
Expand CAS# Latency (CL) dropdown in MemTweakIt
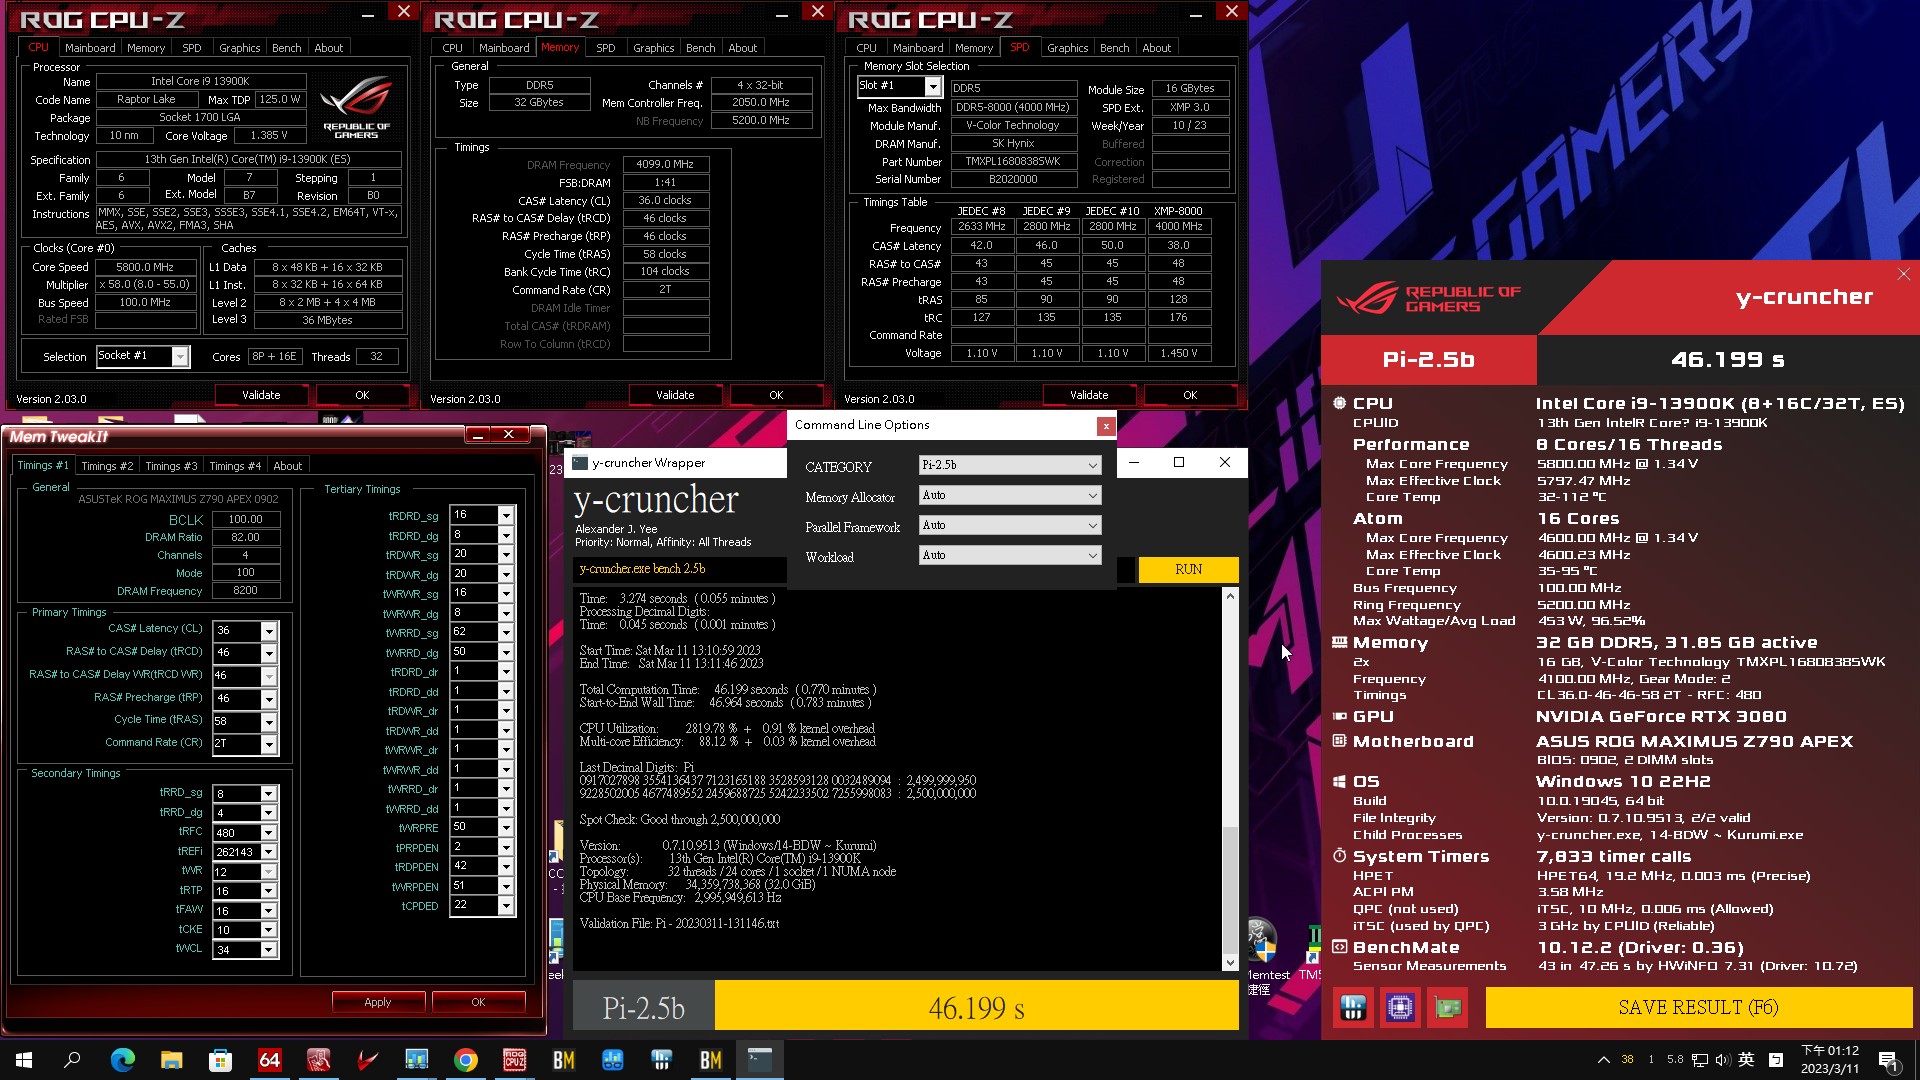(268, 631)
